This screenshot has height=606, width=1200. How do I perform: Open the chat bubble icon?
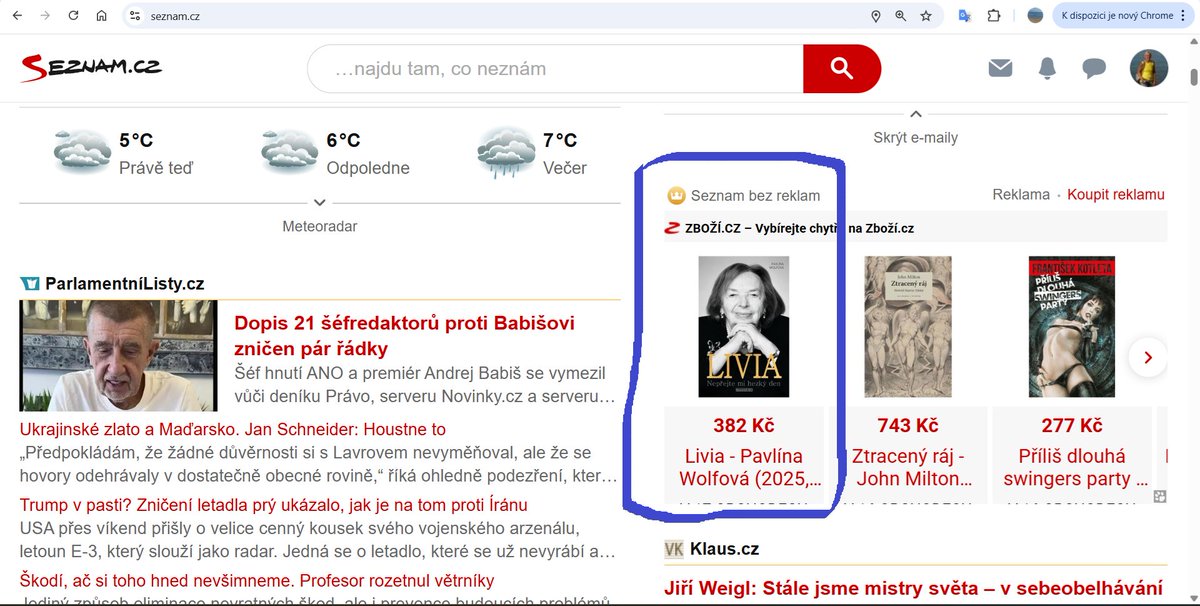[1093, 68]
